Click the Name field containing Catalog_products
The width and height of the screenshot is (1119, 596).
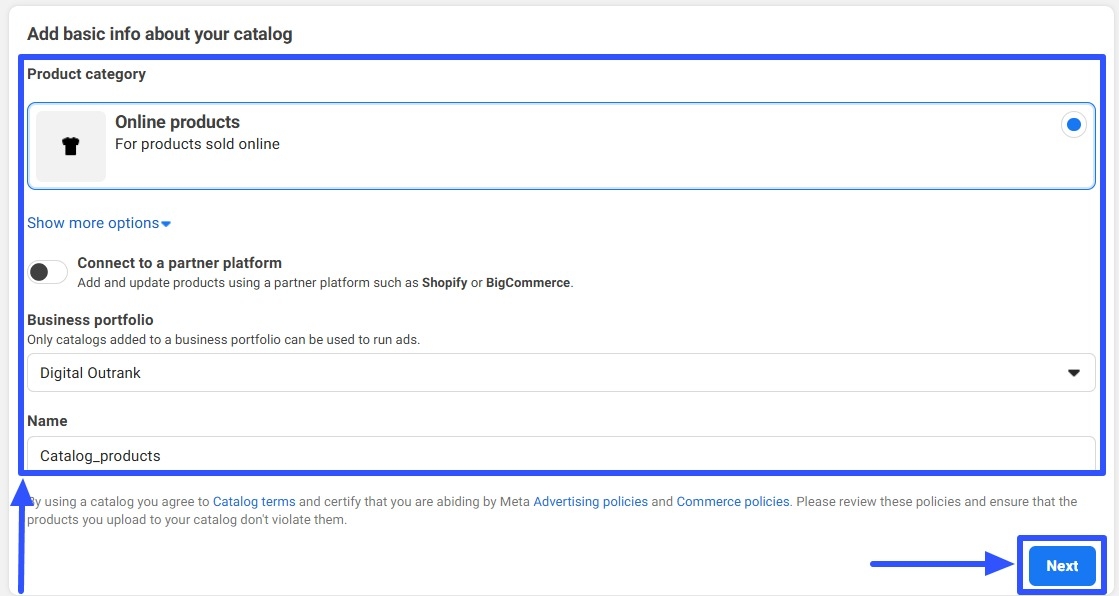pyautogui.click(x=560, y=455)
